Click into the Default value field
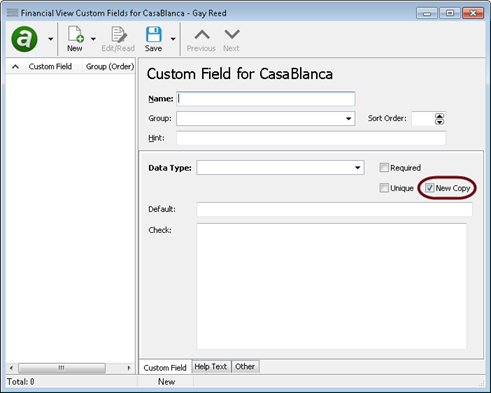This screenshot has width=491, height=393. tap(334, 209)
